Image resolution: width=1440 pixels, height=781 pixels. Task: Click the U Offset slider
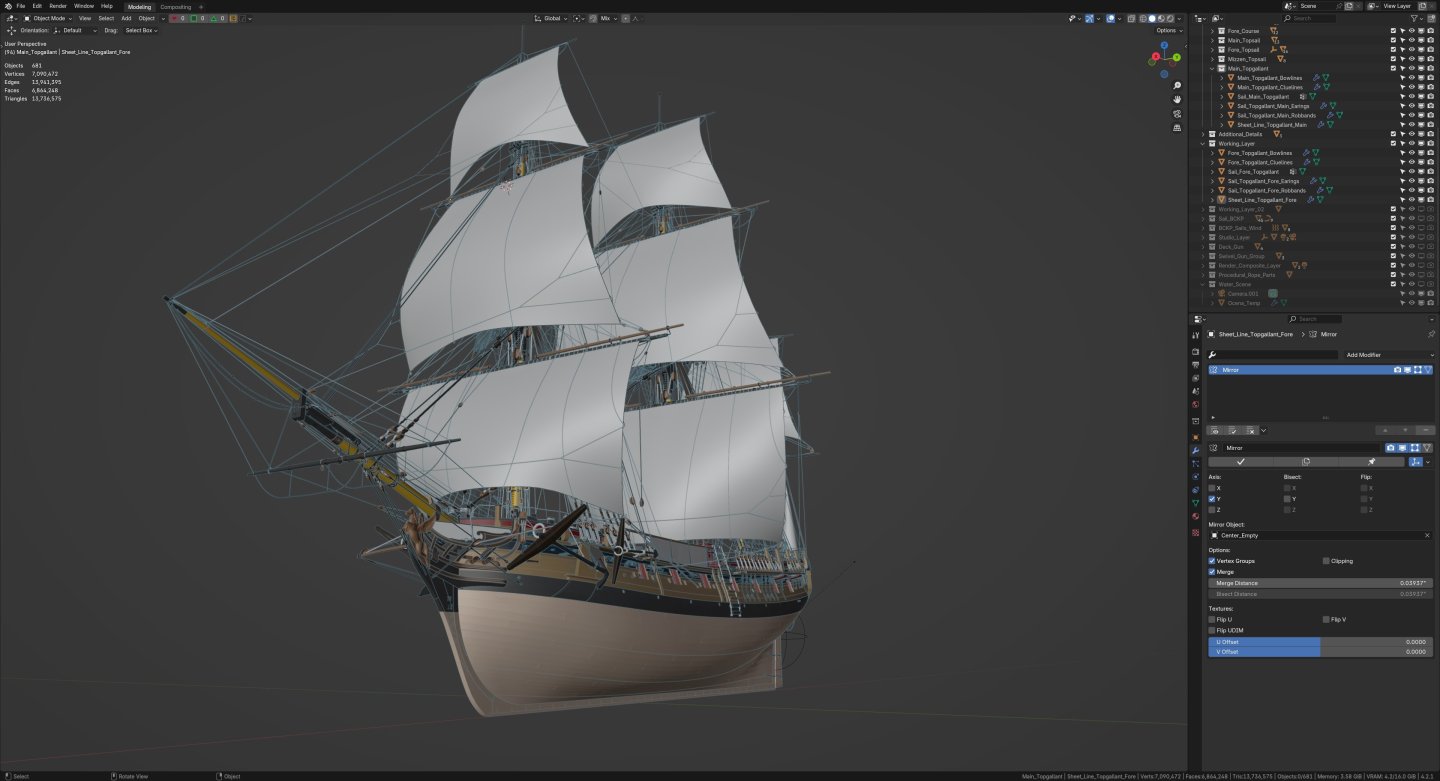pos(1320,642)
